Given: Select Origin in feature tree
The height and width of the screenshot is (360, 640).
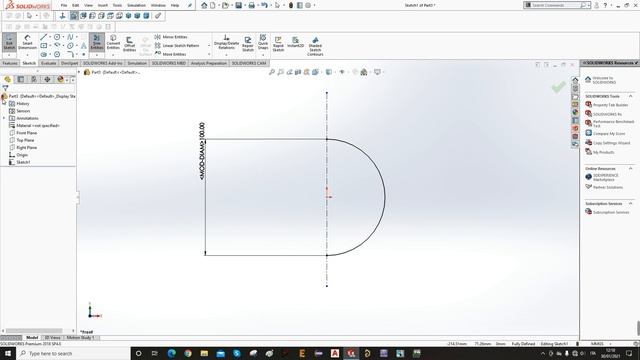Looking at the screenshot, I should tap(18, 155).
